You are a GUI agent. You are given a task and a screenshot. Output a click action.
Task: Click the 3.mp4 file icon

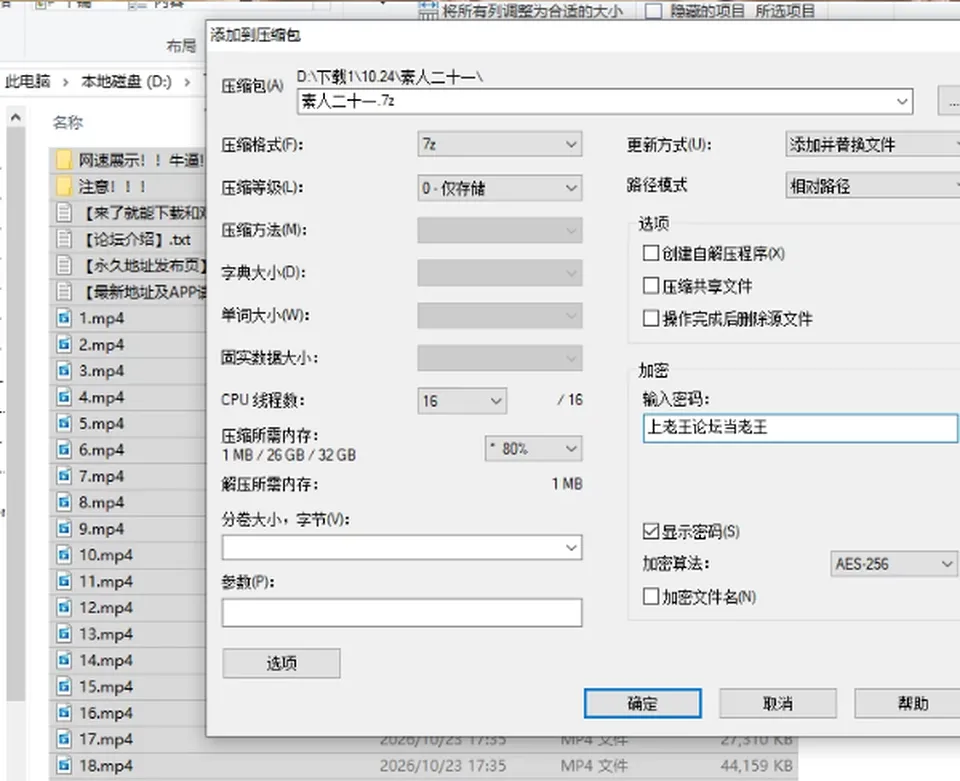(64, 370)
